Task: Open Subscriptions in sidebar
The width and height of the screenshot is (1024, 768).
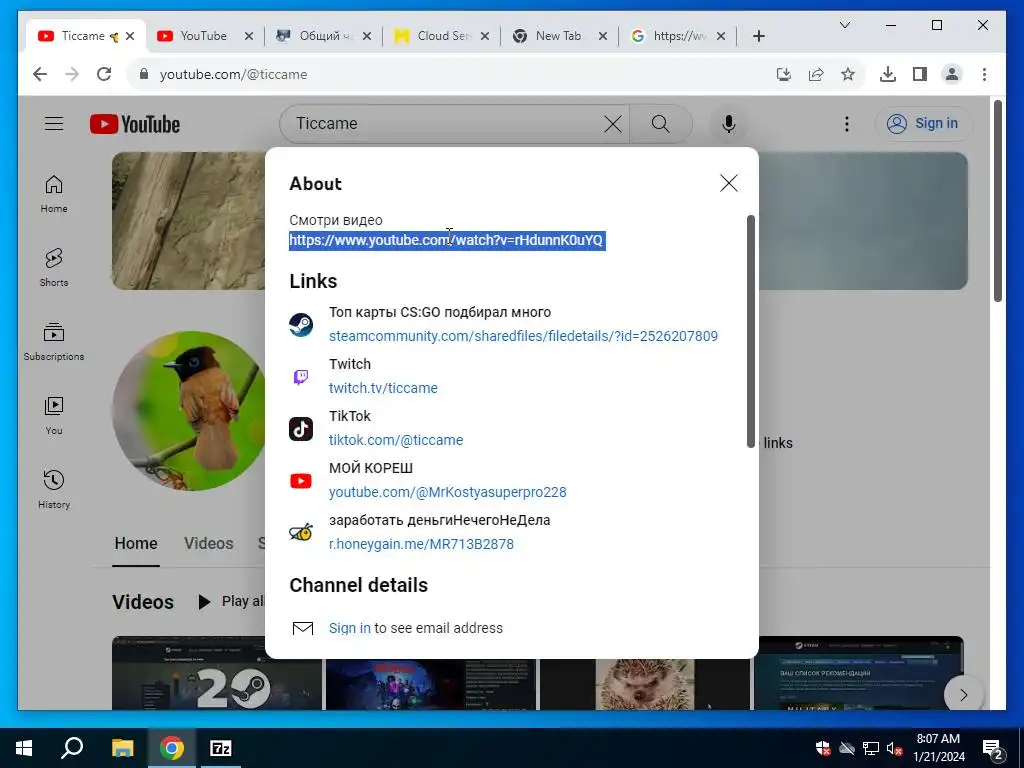Action: [x=54, y=342]
